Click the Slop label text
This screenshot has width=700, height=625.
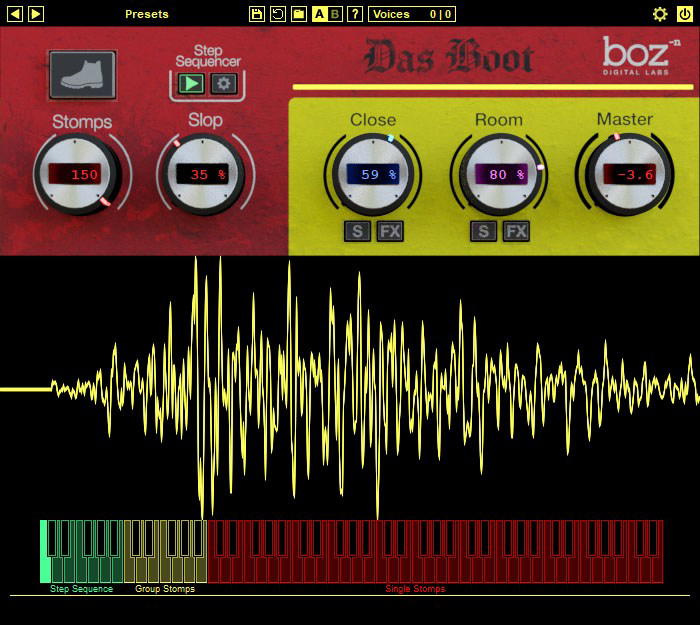pyautogui.click(x=205, y=121)
